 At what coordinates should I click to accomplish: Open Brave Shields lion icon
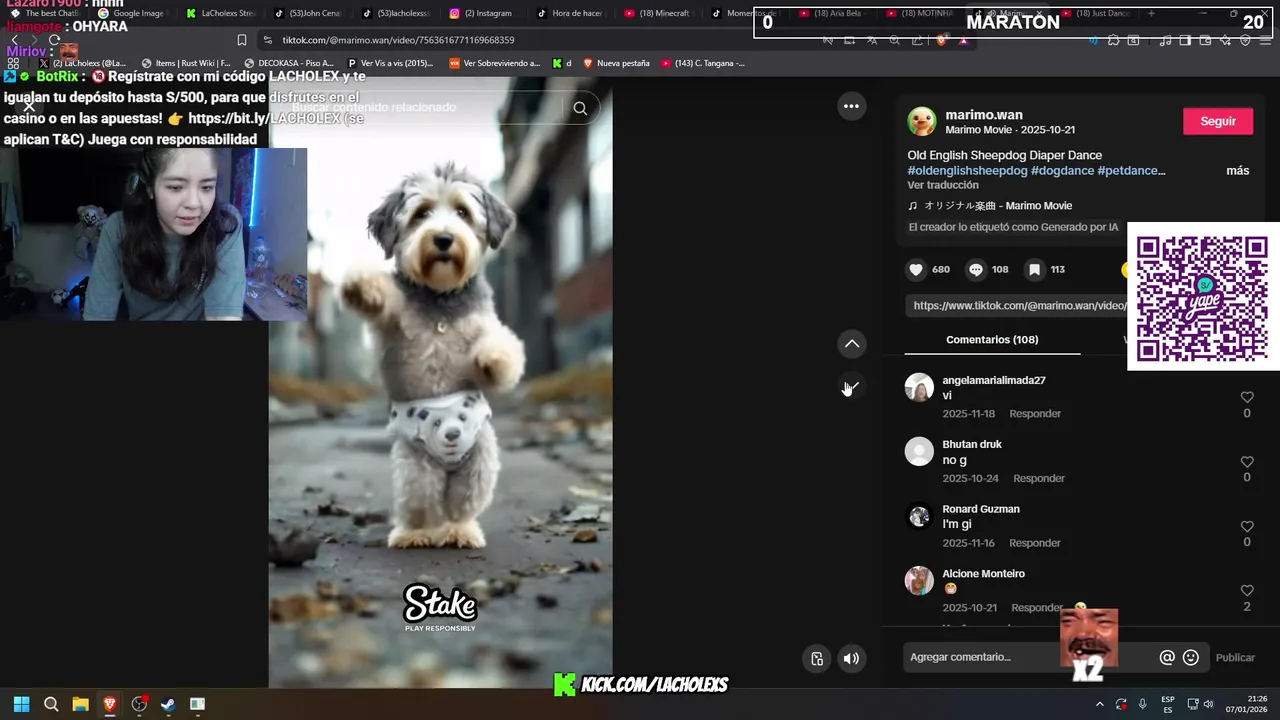941,40
